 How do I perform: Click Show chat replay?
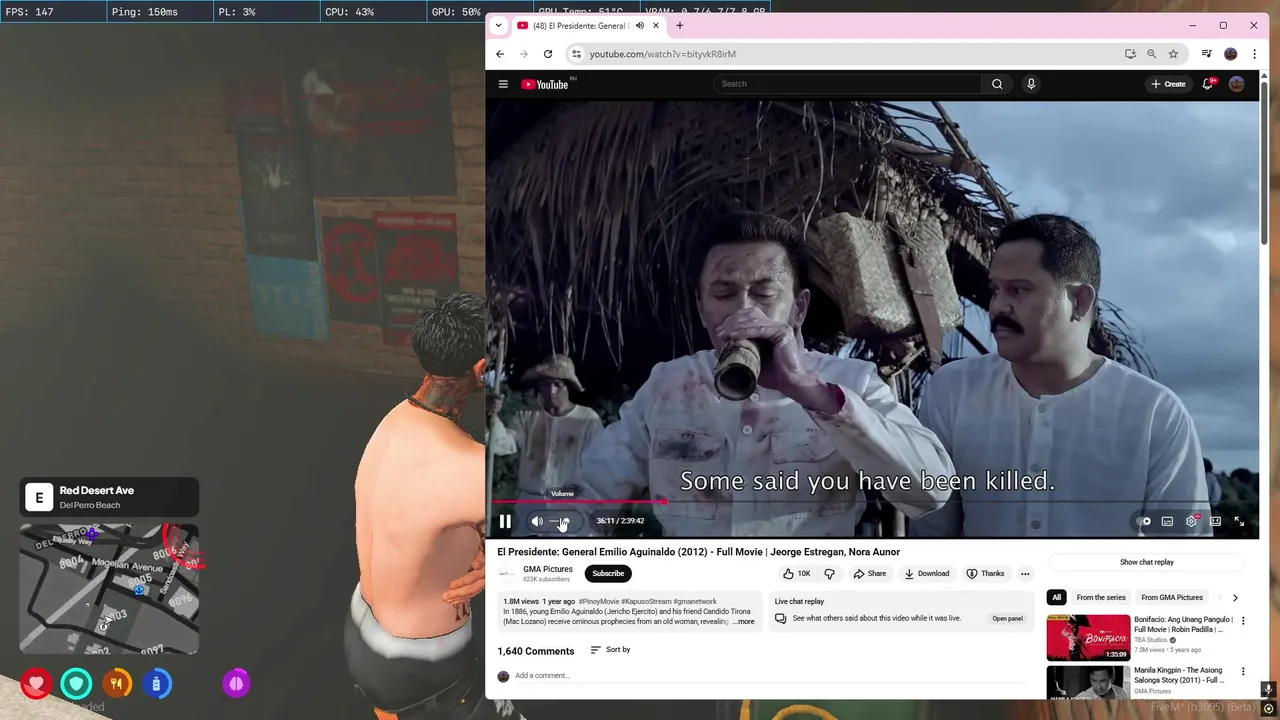point(1147,562)
